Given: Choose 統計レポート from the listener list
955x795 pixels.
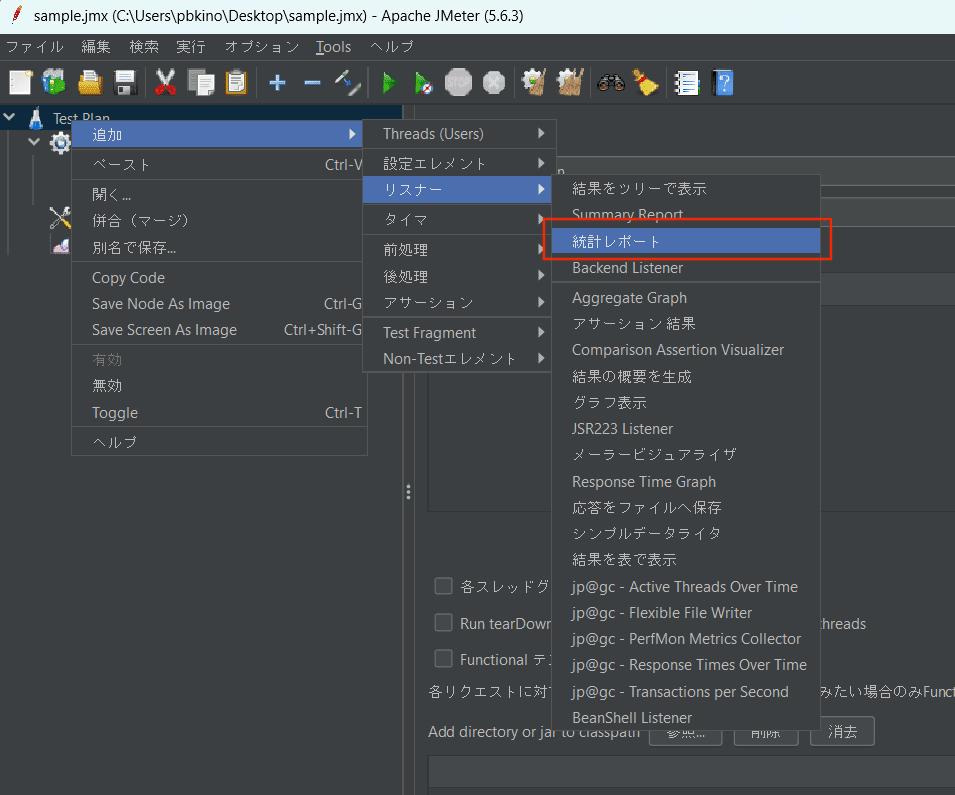Looking at the screenshot, I should pyautogui.click(x=686, y=241).
